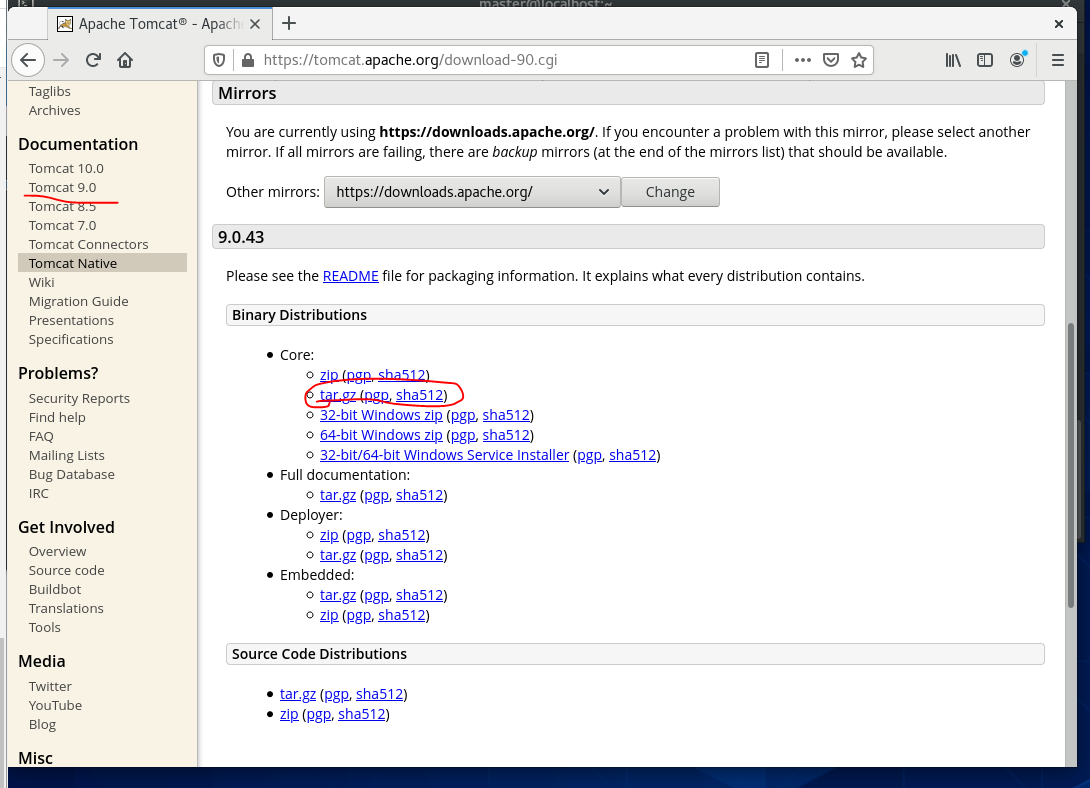The width and height of the screenshot is (1090, 788).
Task: Download Core zip distribution
Action: pyautogui.click(x=329, y=375)
